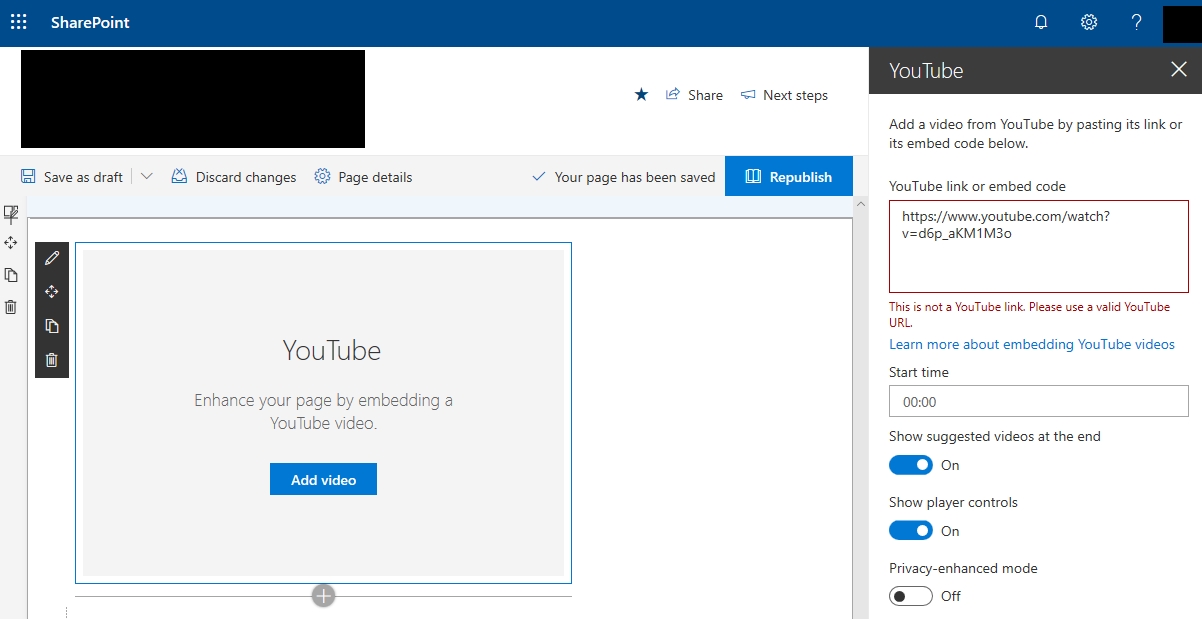Open the help question mark
Screen dimensions: 1202x619
point(1136,22)
